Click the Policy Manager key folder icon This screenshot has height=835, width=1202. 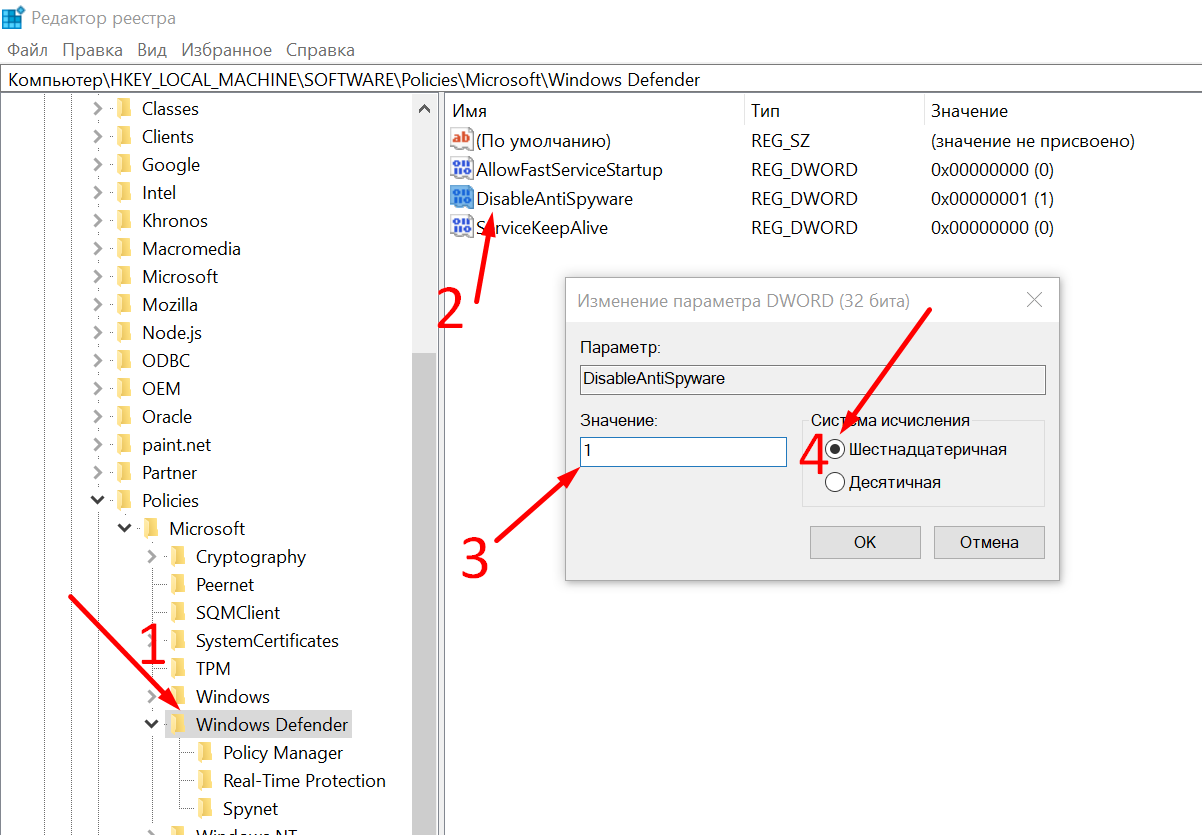pos(205,753)
